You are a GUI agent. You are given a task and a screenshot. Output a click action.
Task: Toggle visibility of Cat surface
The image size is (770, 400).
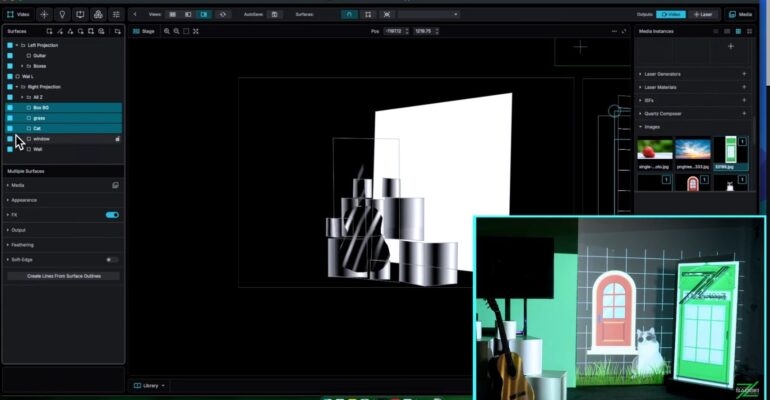(x=10, y=128)
